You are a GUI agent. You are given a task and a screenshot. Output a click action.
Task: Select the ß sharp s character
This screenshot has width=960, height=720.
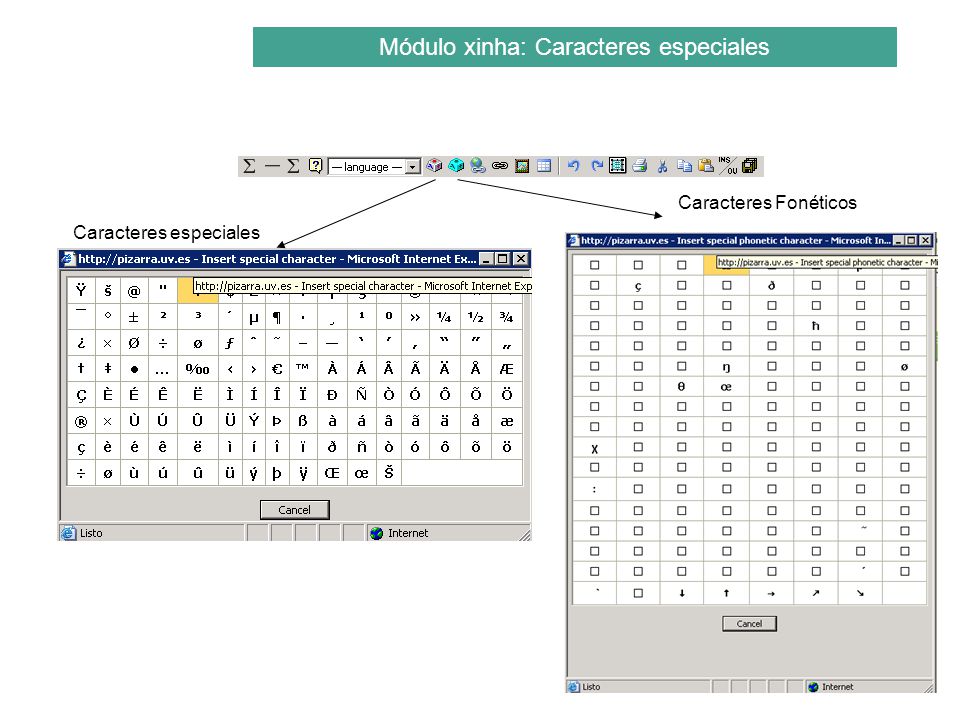pos(302,421)
